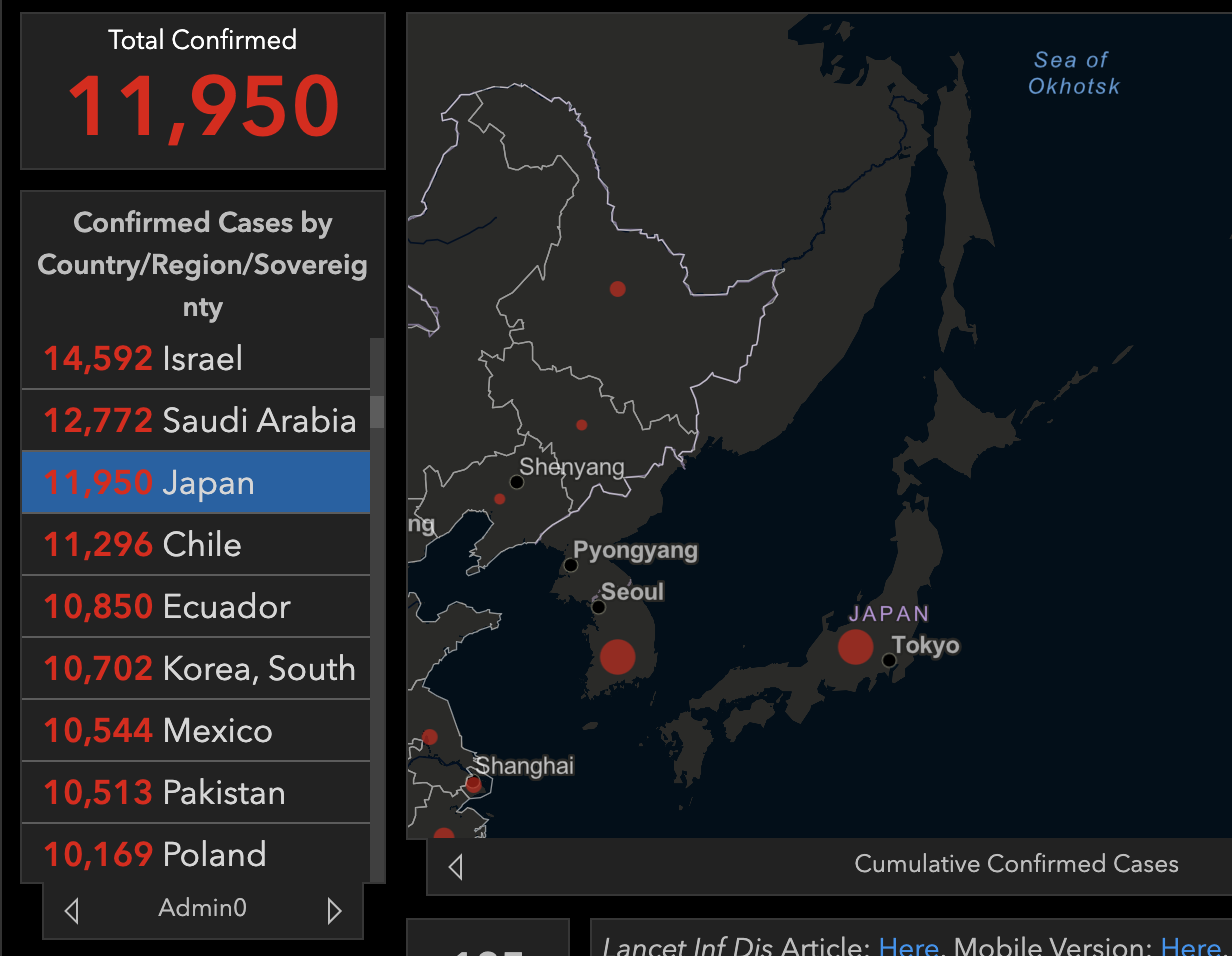Click the Admin0 tab label
Image resolution: width=1232 pixels, height=956 pixels.
pyautogui.click(x=202, y=908)
